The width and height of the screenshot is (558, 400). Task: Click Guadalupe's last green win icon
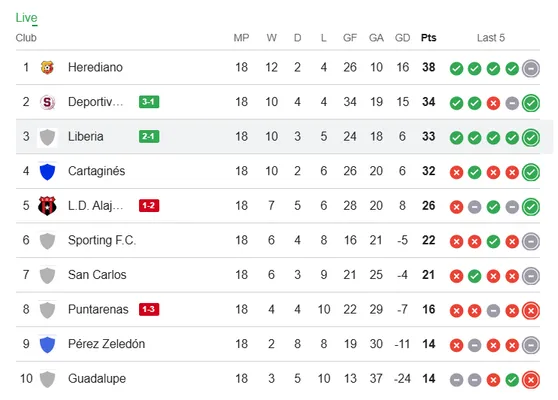[x=512, y=380]
